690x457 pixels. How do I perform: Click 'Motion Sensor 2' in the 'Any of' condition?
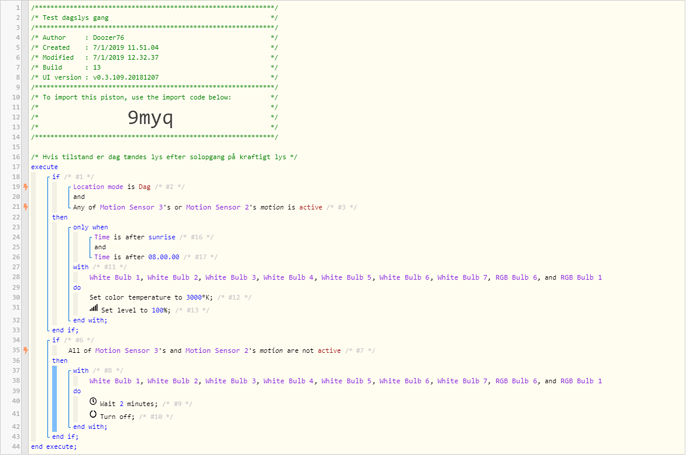tap(218, 207)
